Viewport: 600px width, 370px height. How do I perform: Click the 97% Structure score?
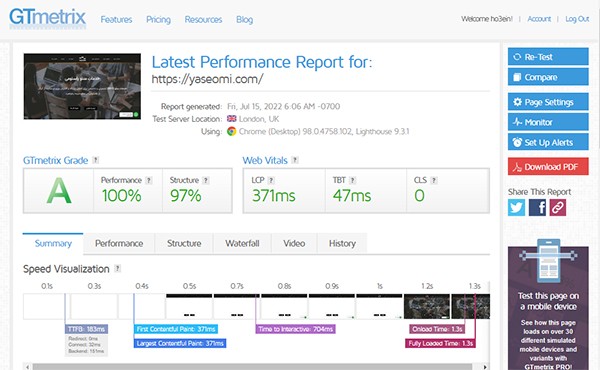click(x=186, y=196)
